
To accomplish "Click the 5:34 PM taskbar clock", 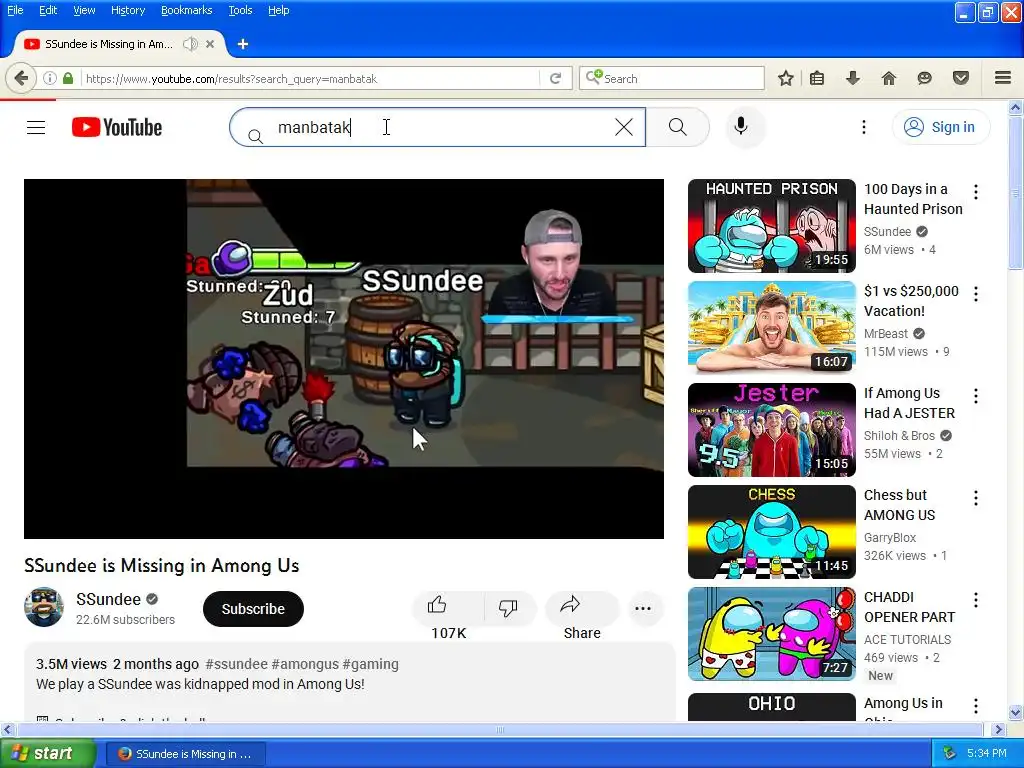I will [986, 754].
